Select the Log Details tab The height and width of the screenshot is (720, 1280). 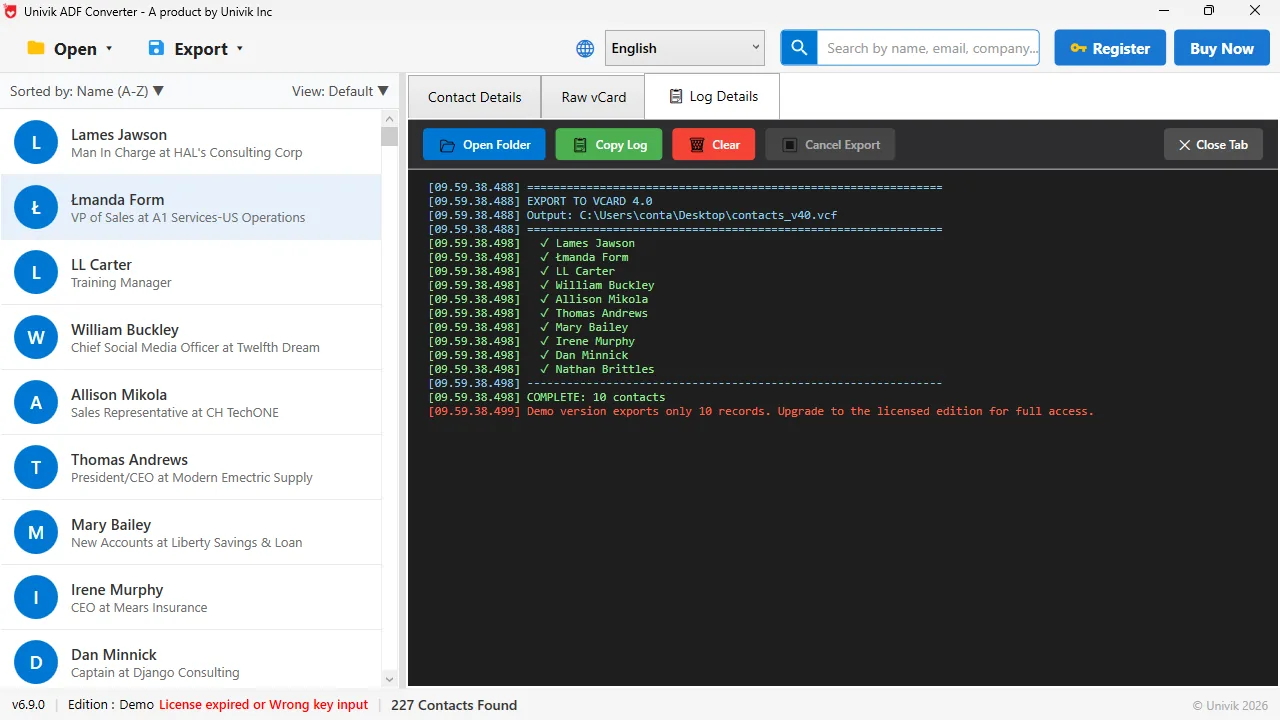point(712,96)
